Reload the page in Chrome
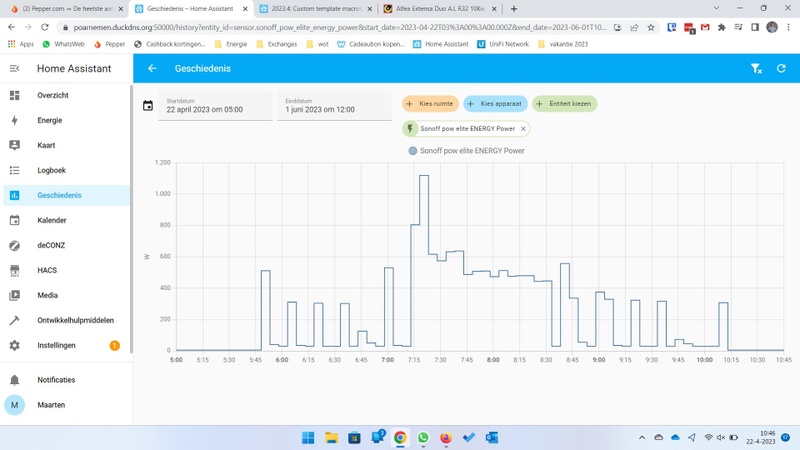This screenshot has height=450, width=800. 45,27
